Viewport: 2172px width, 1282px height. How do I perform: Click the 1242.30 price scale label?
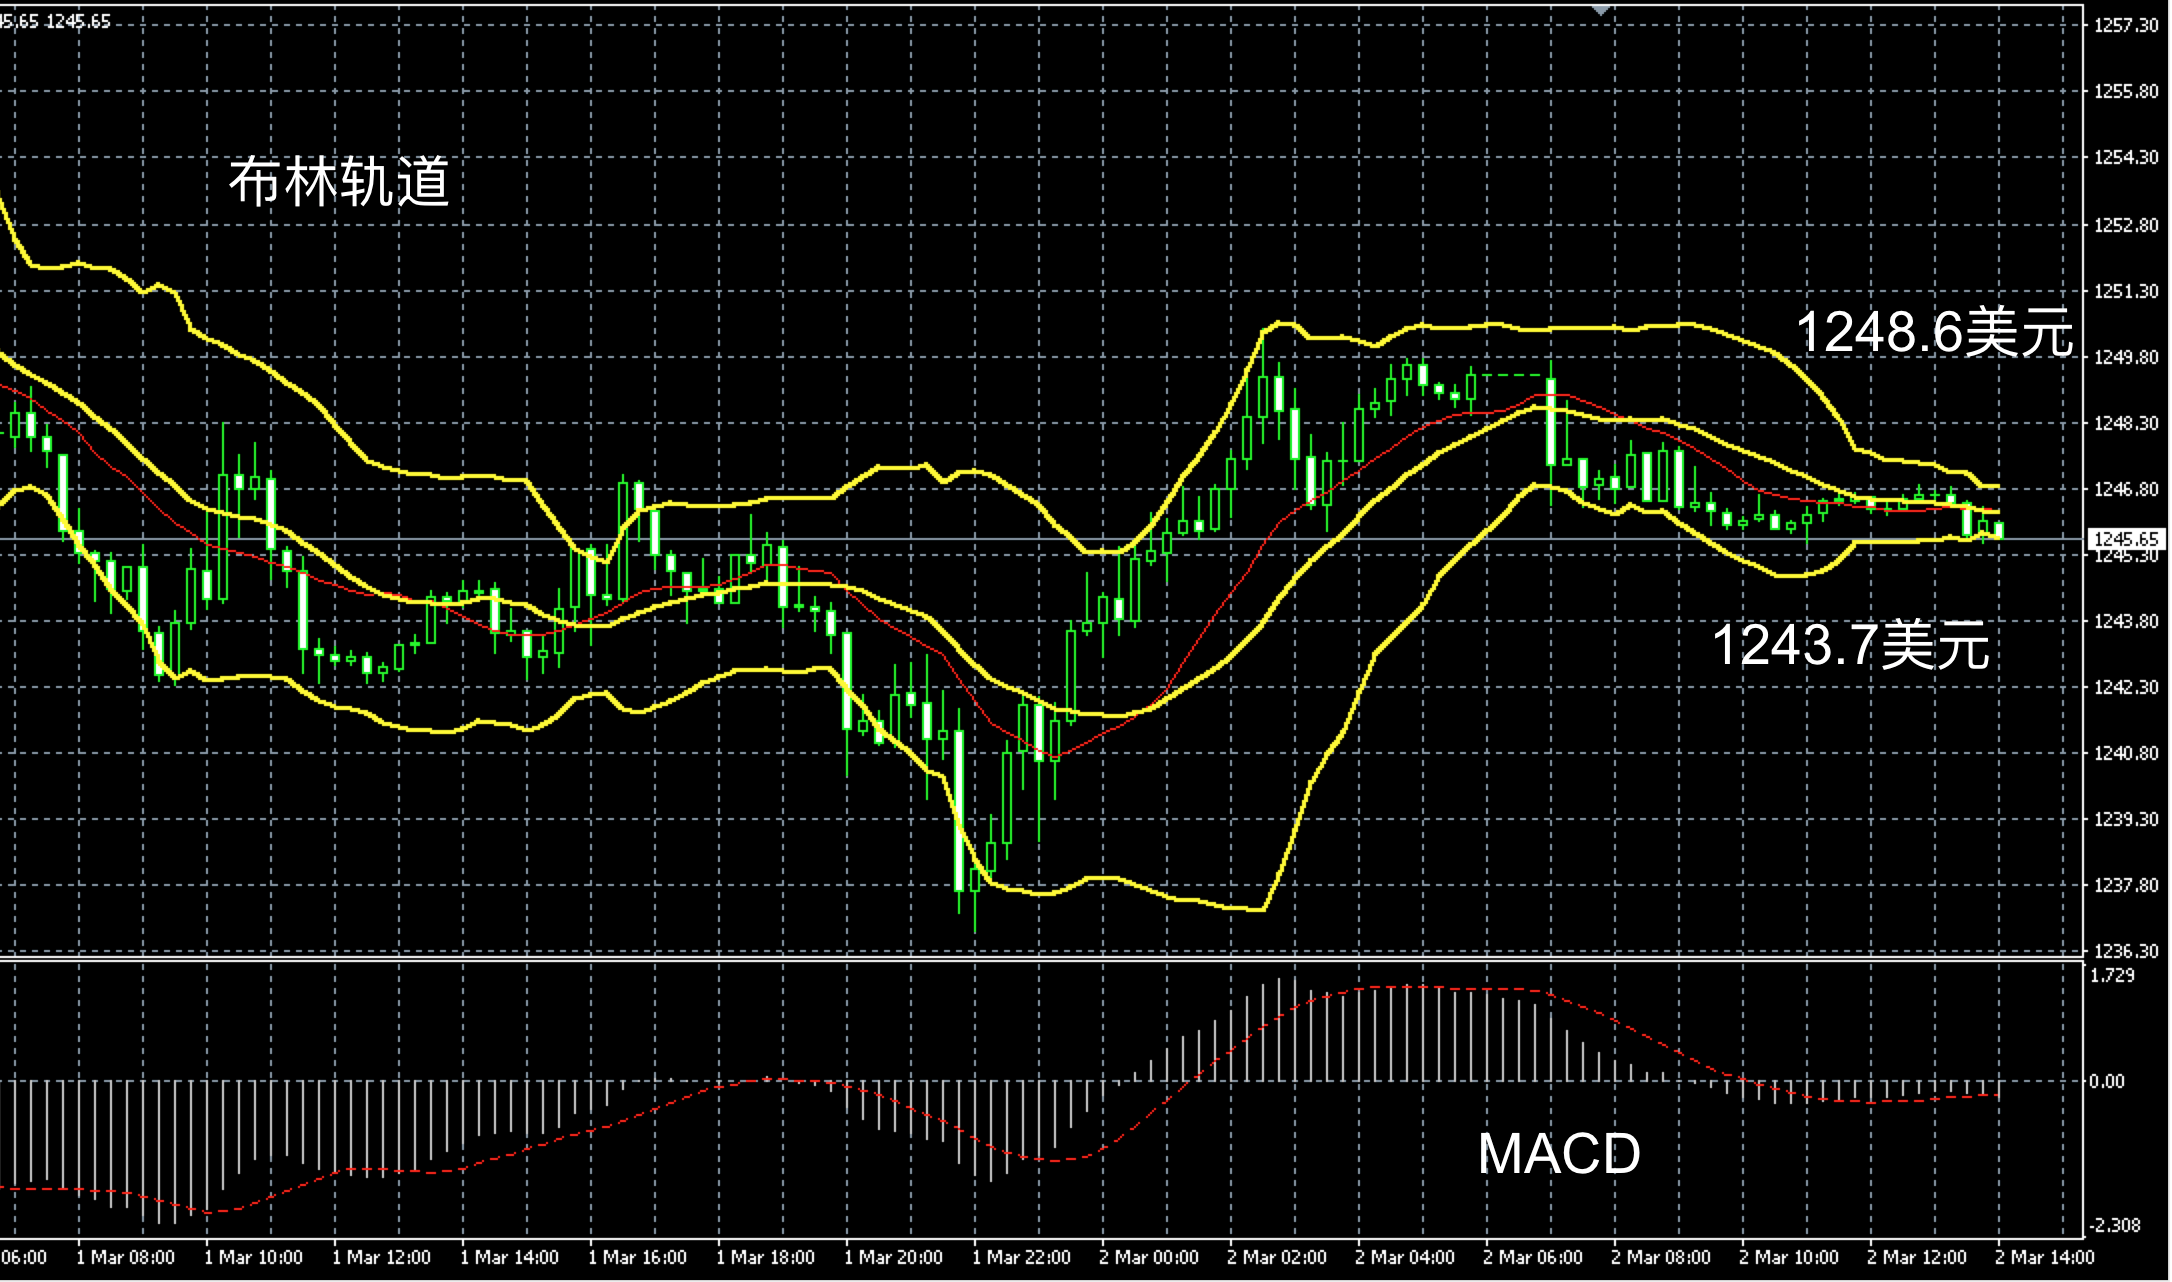click(2125, 687)
